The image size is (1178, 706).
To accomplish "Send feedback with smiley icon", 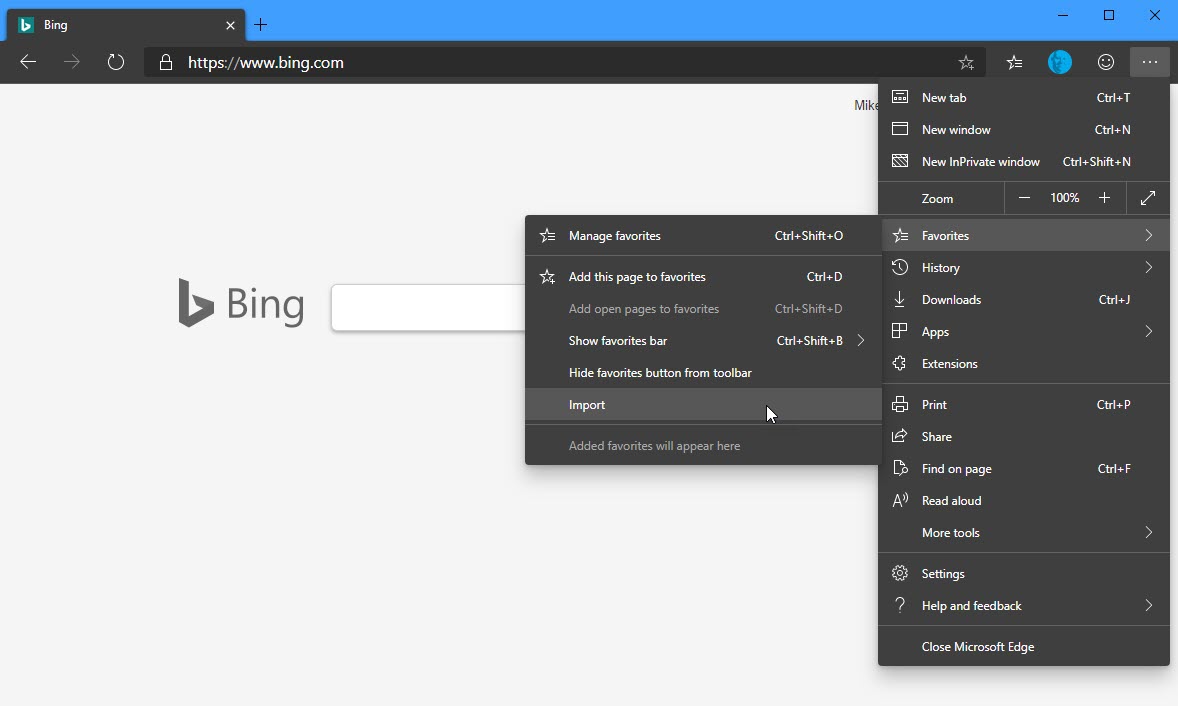I will pos(1106,62).
